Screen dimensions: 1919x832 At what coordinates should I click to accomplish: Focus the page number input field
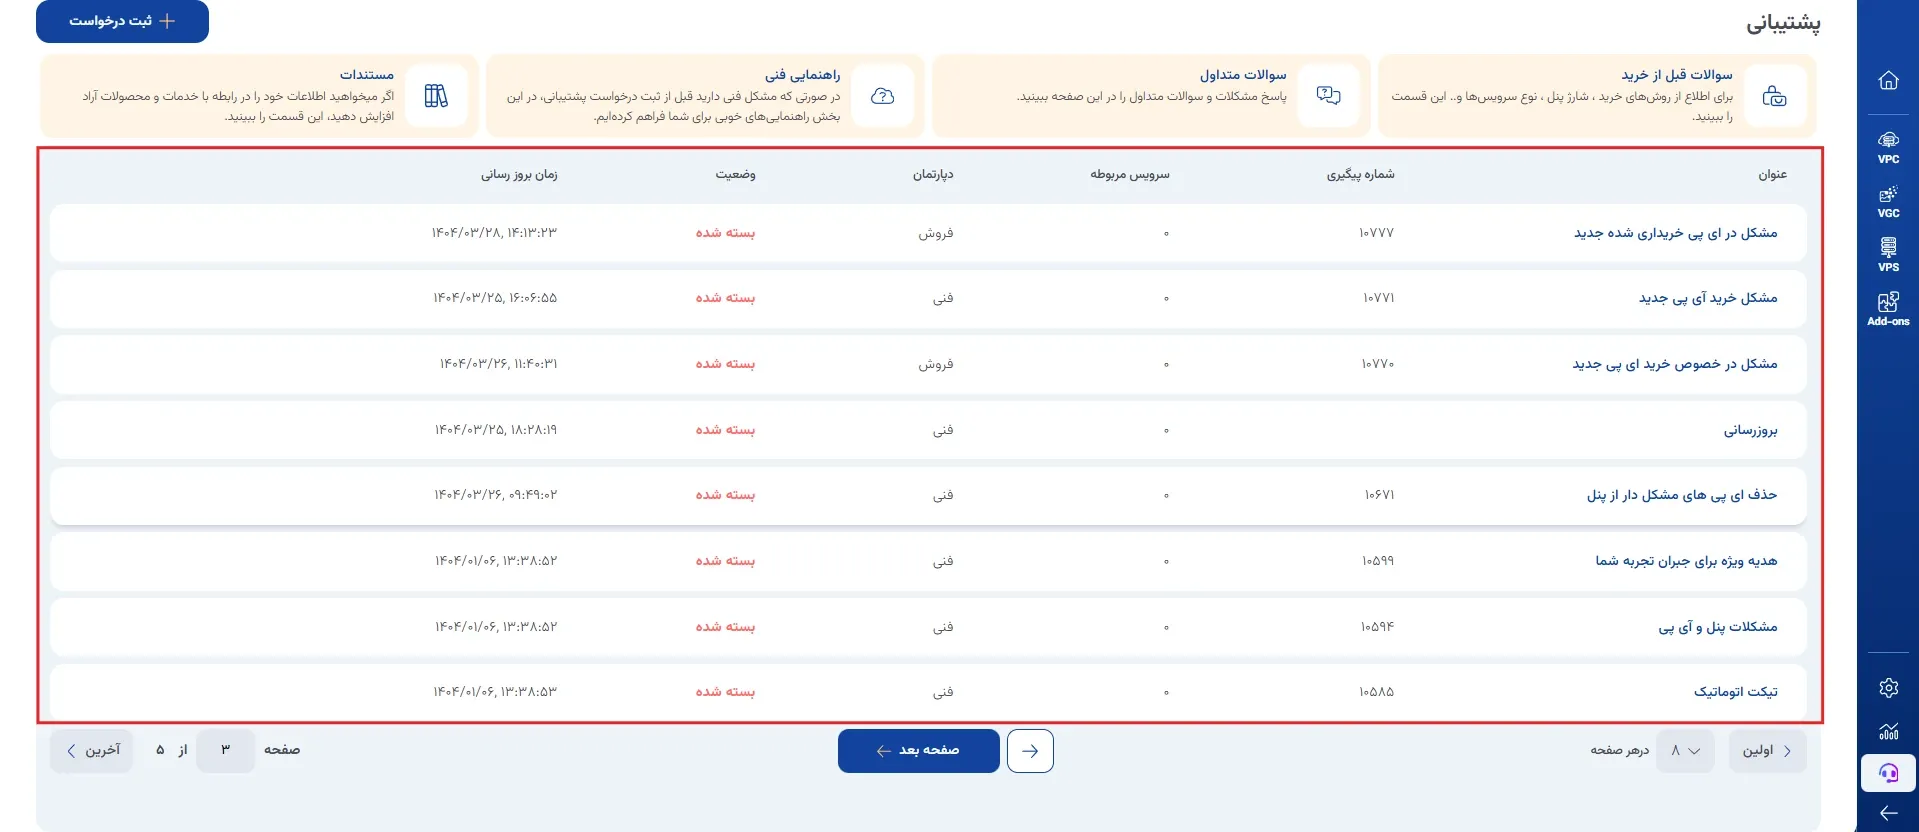click(225, 751)
